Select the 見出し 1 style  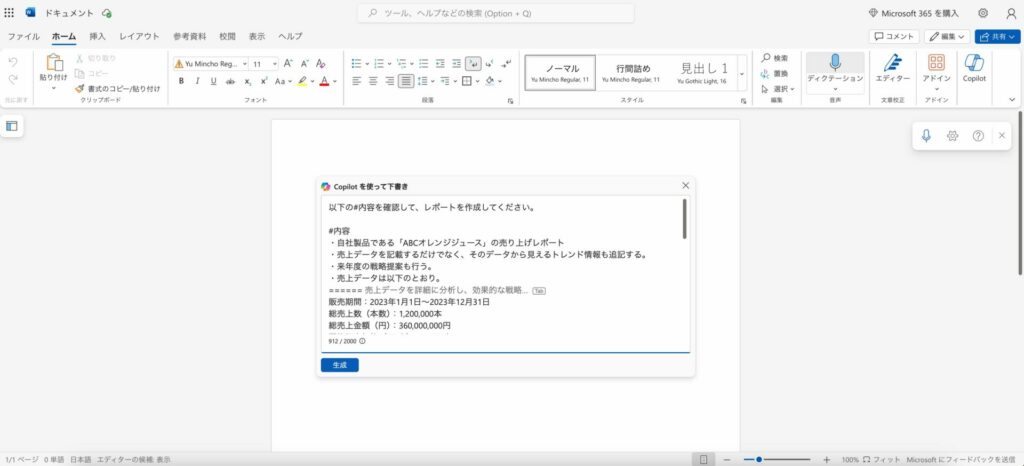point(703,72)
